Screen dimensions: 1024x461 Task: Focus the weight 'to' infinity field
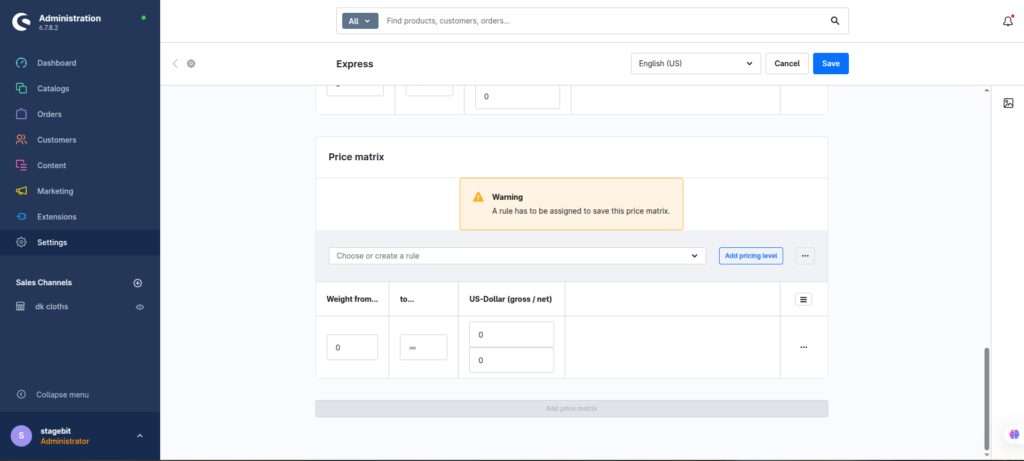423,347
